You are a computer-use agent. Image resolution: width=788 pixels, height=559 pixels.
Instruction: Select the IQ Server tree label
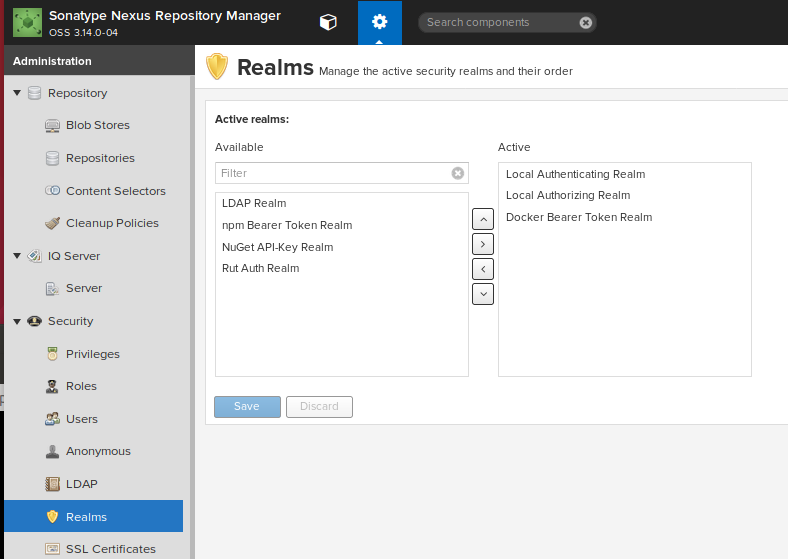point(74,256)
